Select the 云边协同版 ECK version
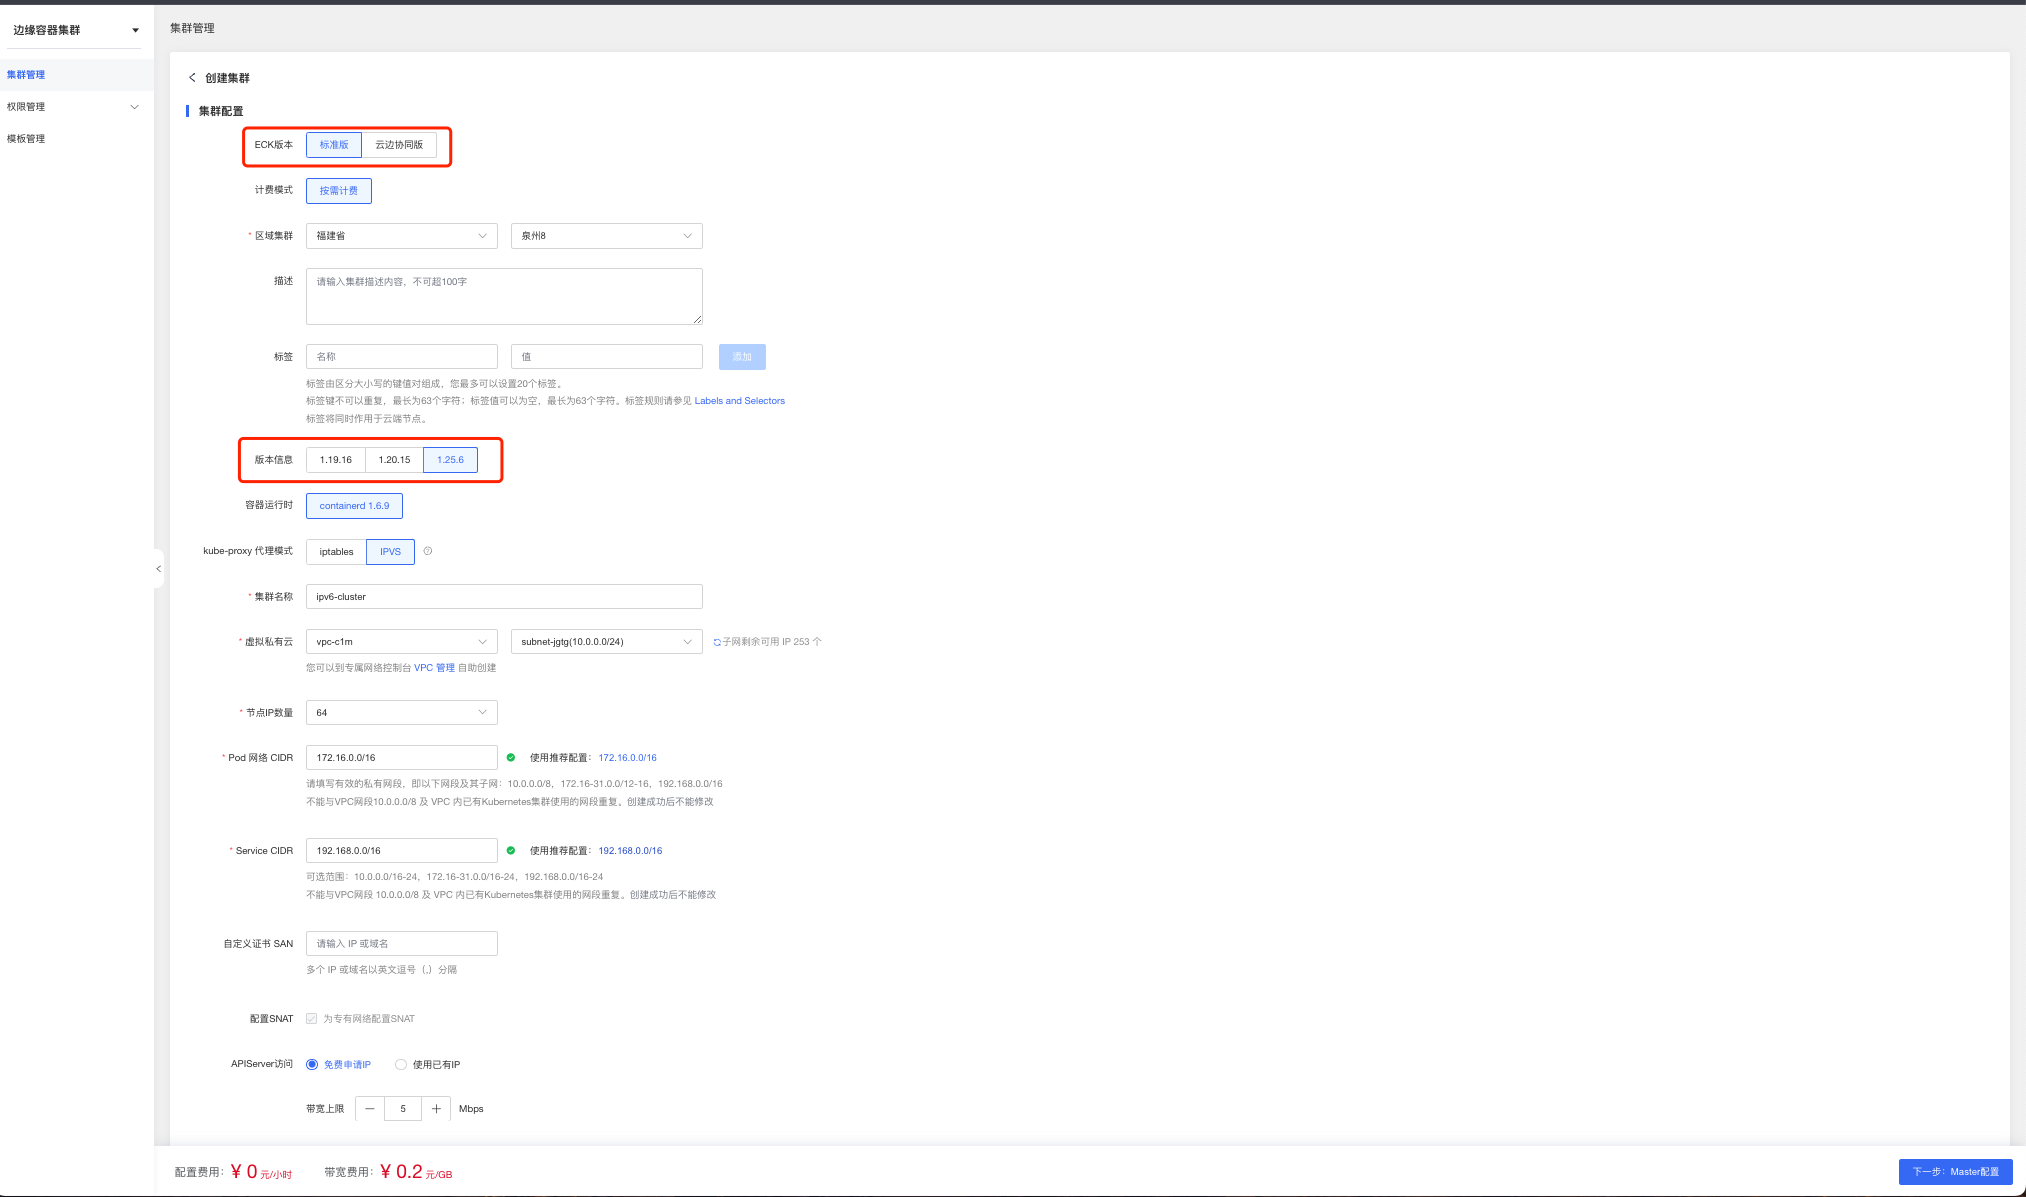This screenshot has width=2026, height=1197. pyautogui.click(x=399, y=145)
